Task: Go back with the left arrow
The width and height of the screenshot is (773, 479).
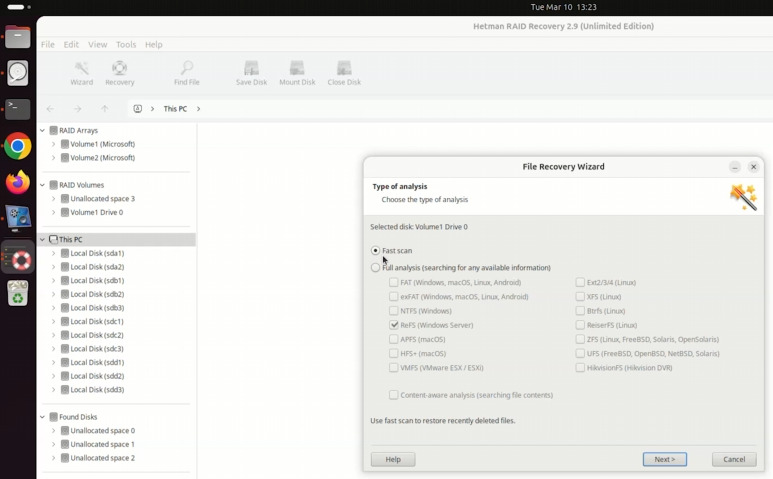Action: pyautogui.click(x=50, y=108)
